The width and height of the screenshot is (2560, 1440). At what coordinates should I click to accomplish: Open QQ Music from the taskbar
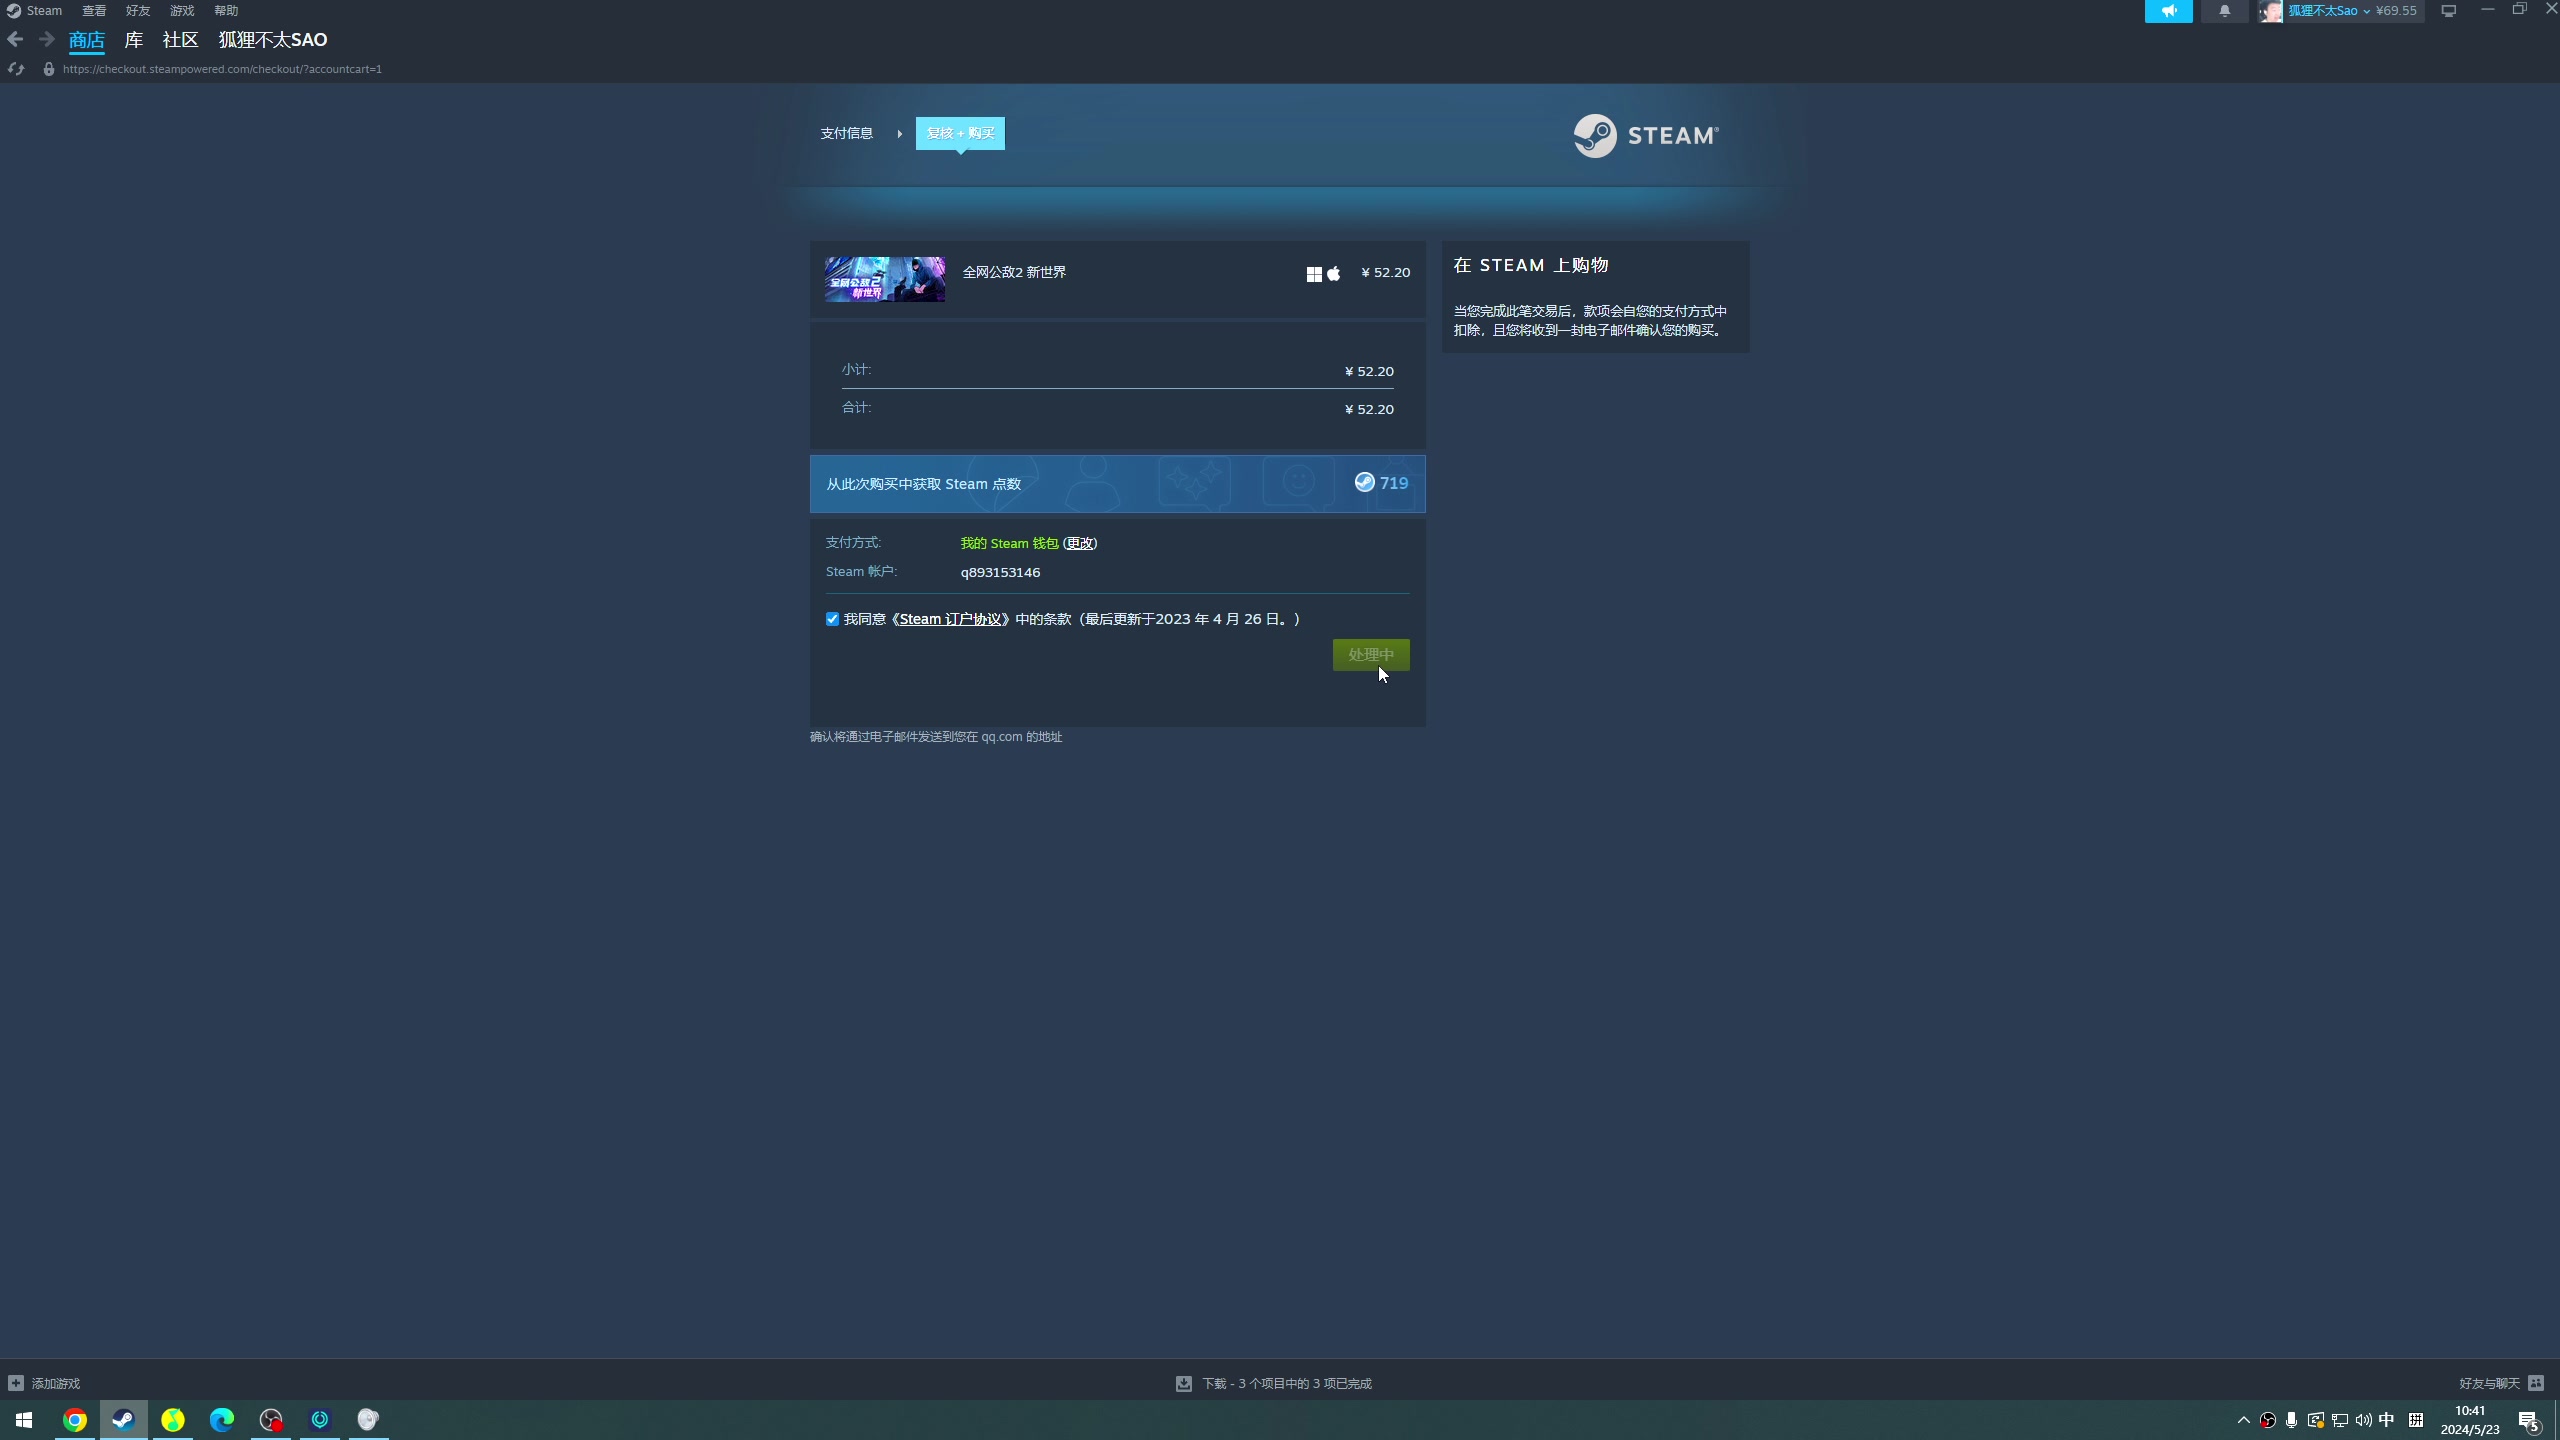click(173, 1420)
